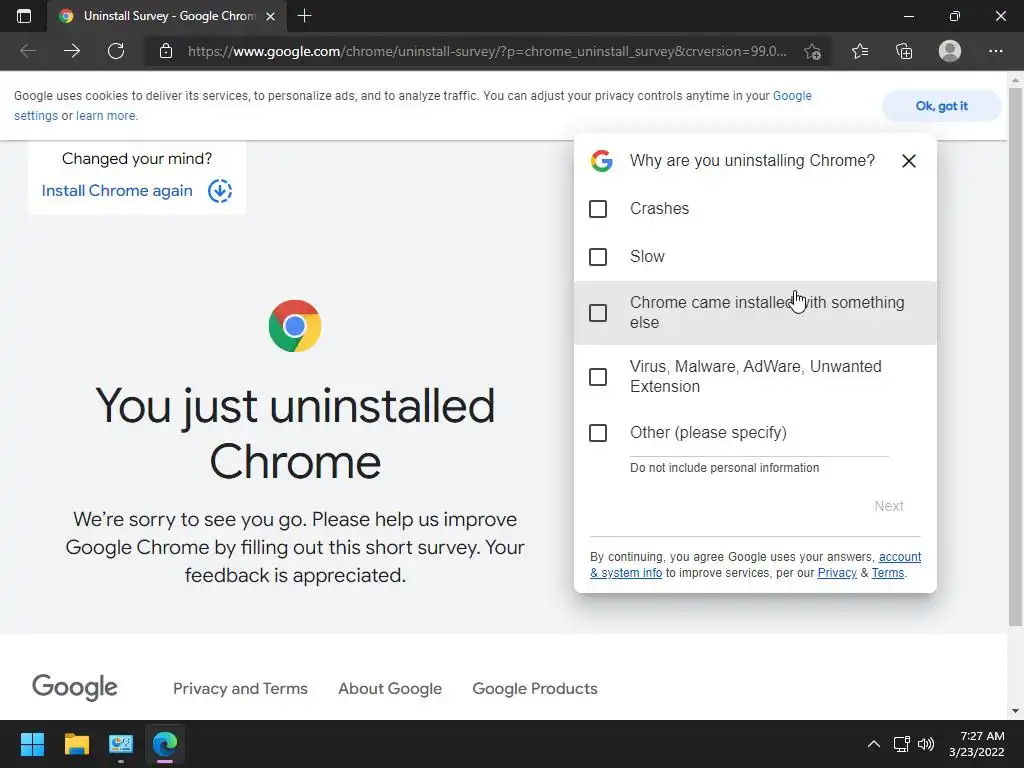Viewport: 1024px width, 768px height.
Task: Open a new tab with plus button
Action: pos(304,16)
